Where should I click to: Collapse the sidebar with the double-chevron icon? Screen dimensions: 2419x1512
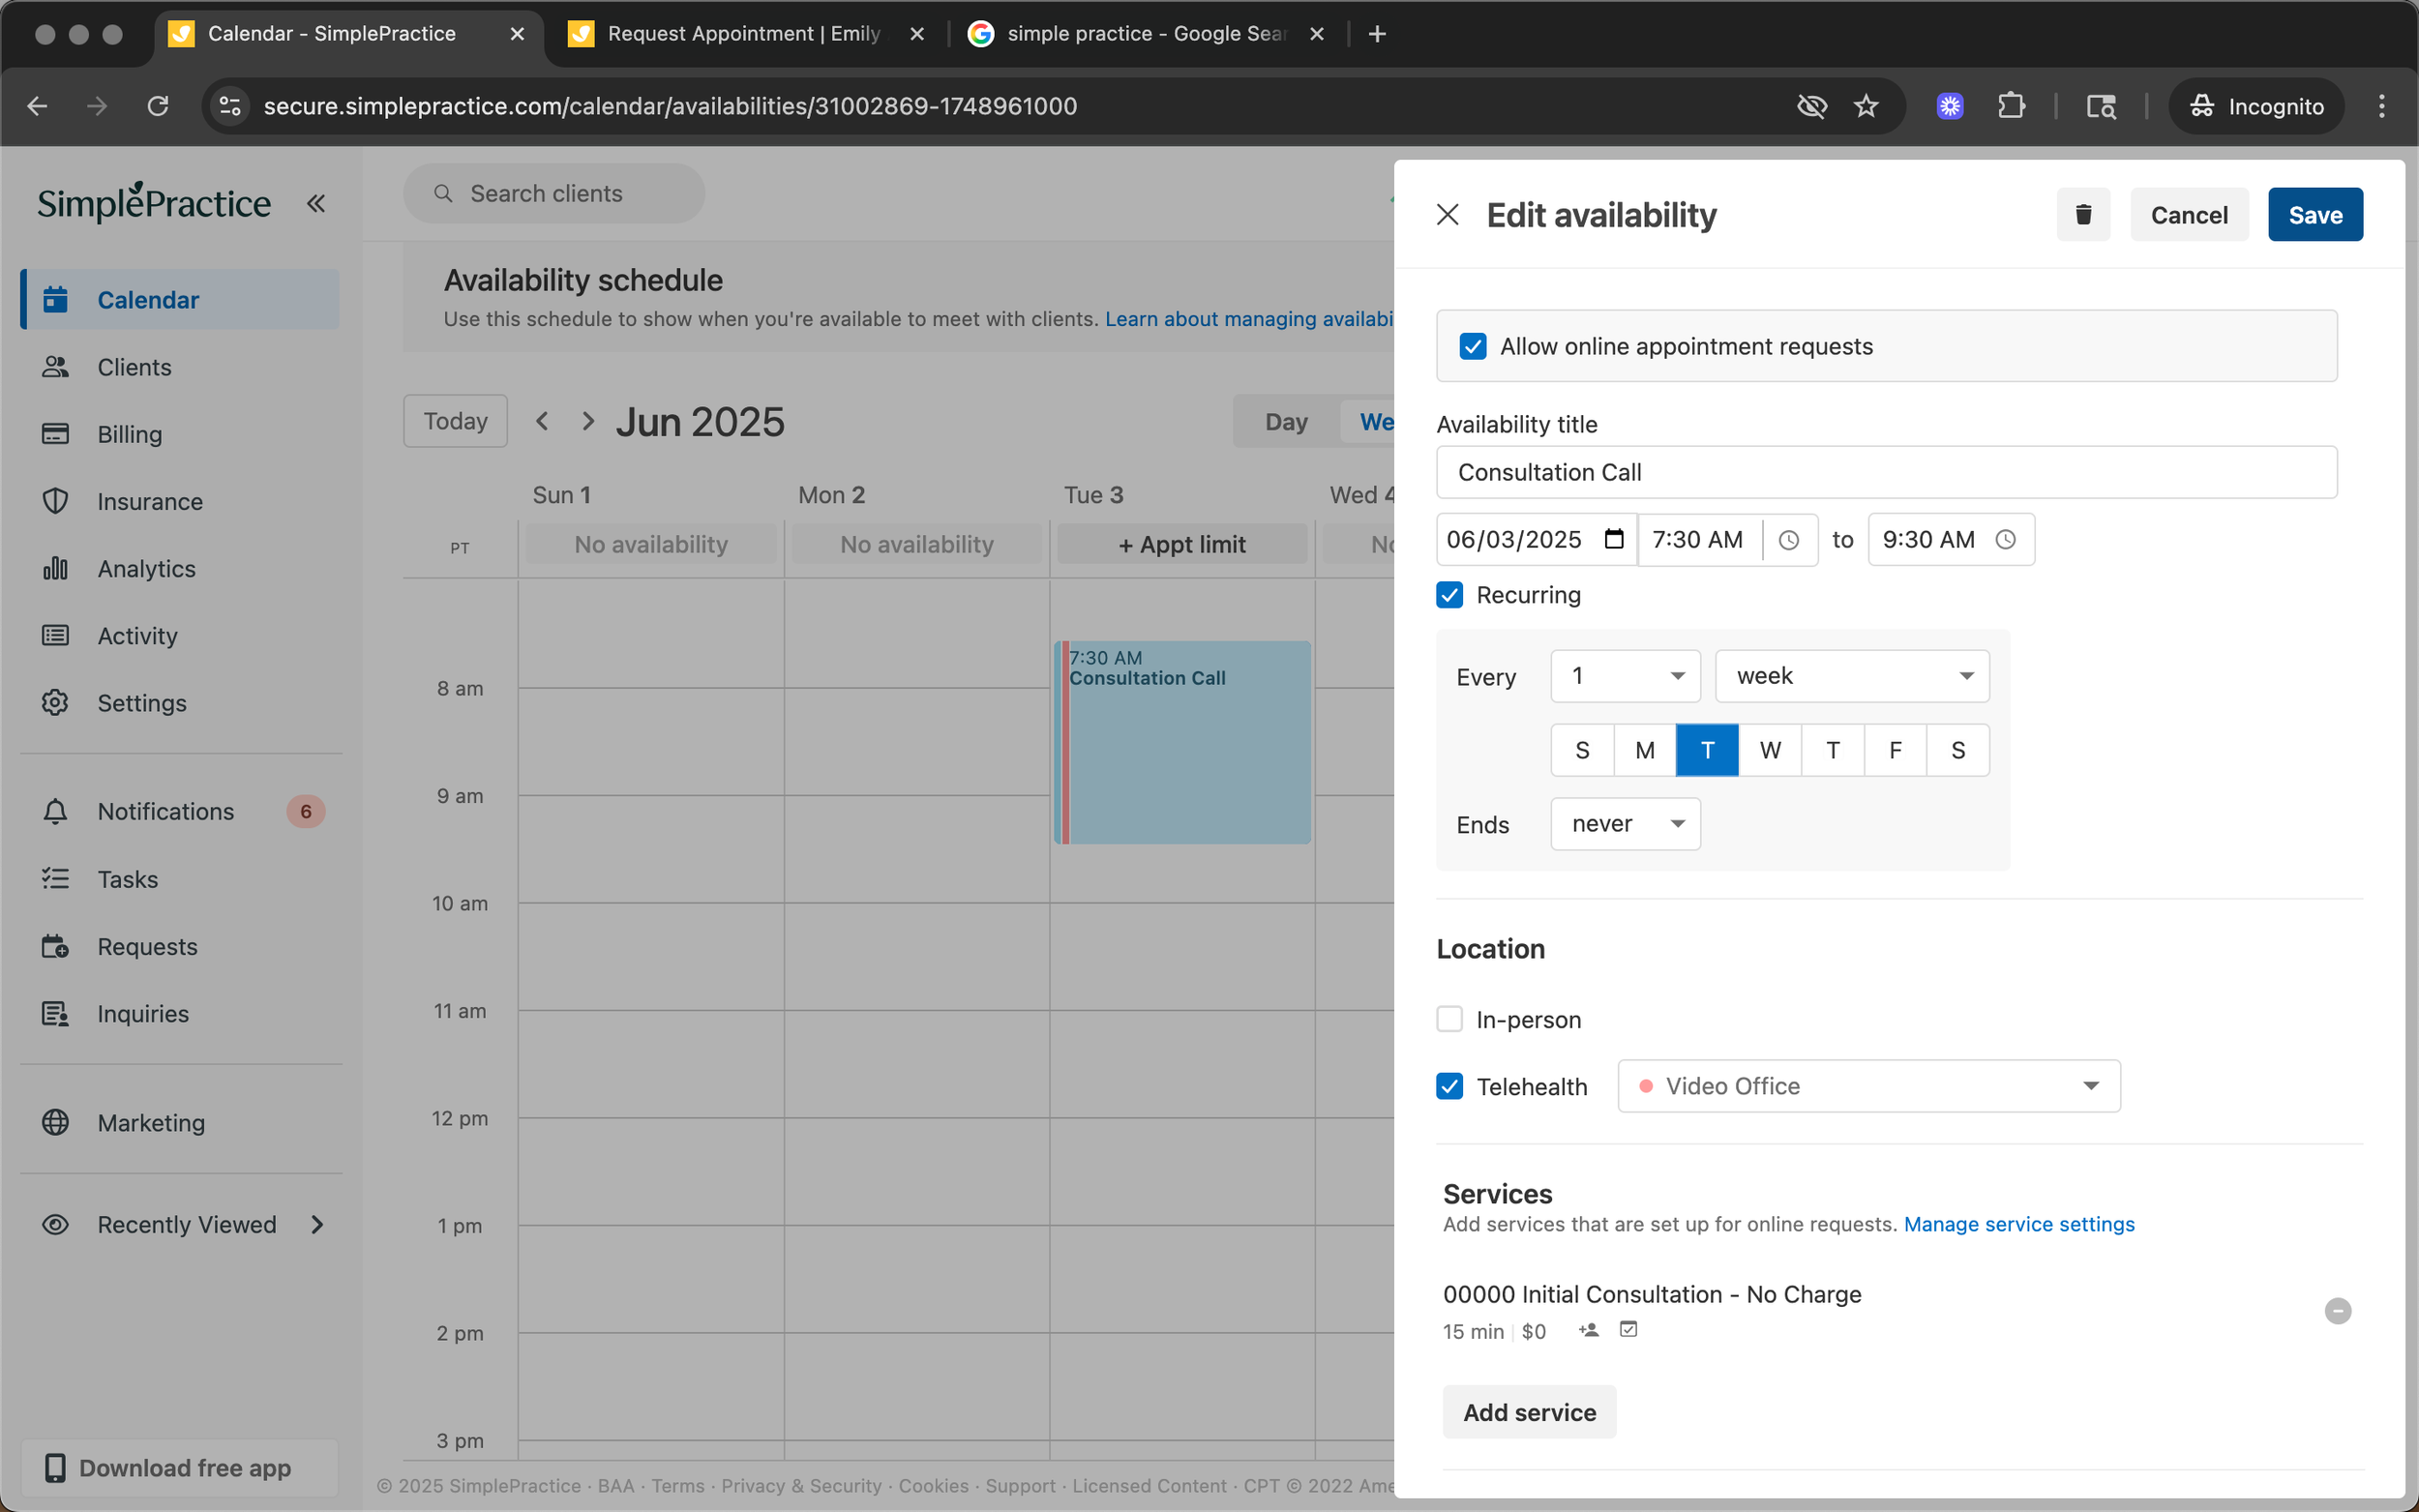[x=316, y=204]
